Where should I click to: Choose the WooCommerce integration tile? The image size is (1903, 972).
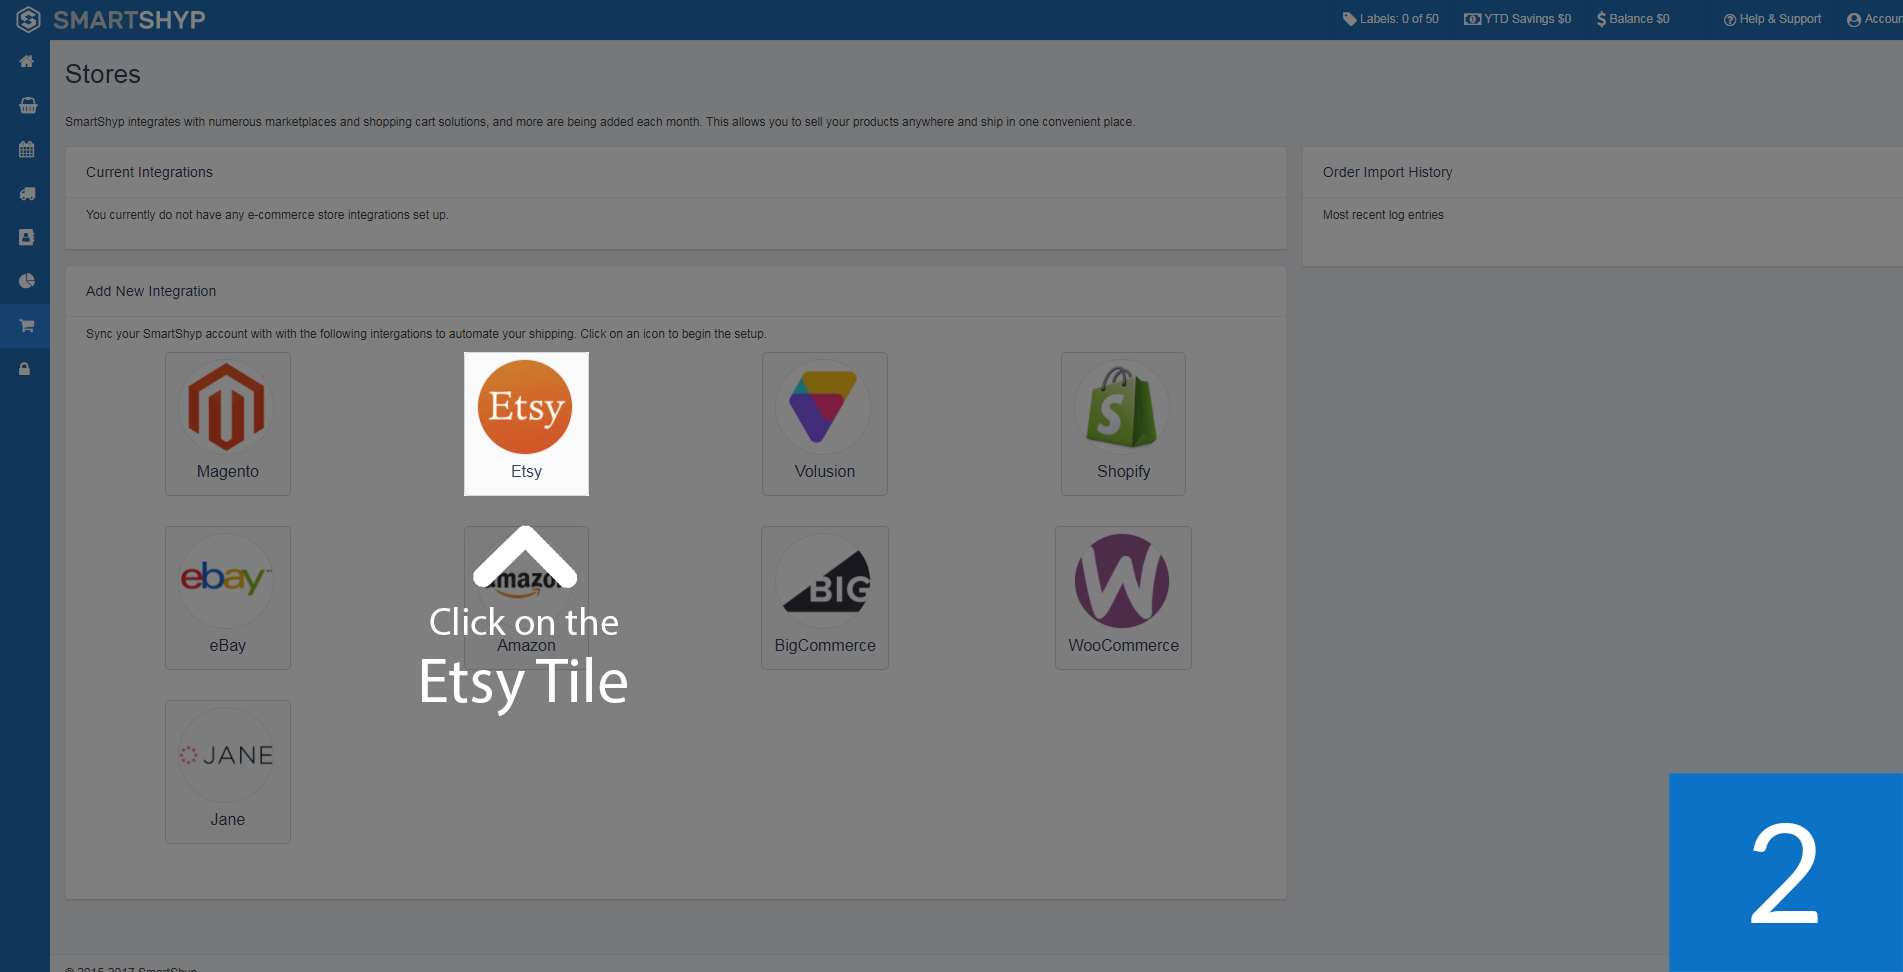coord(1123,598)
